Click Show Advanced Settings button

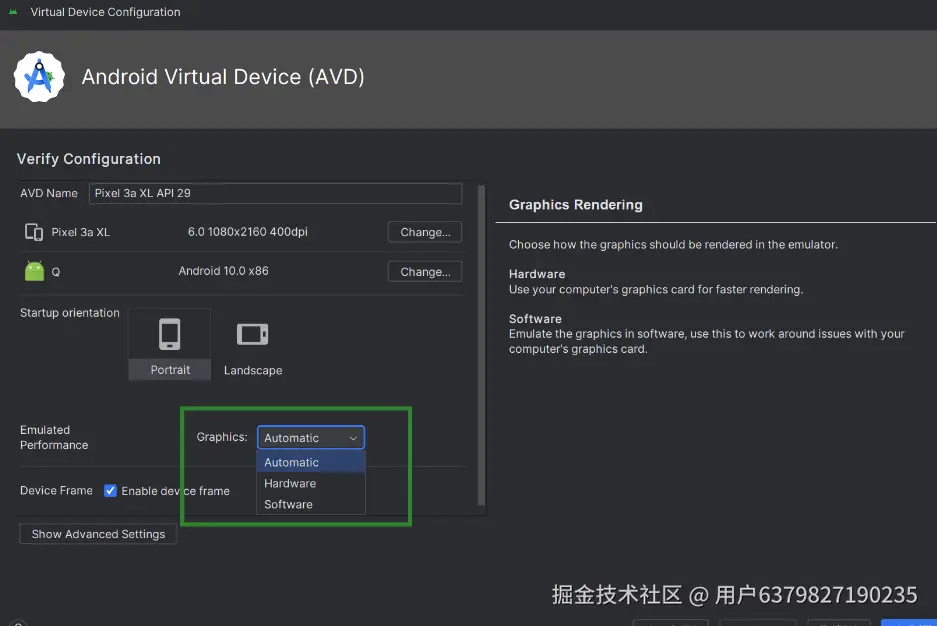(x=98, y=534)
